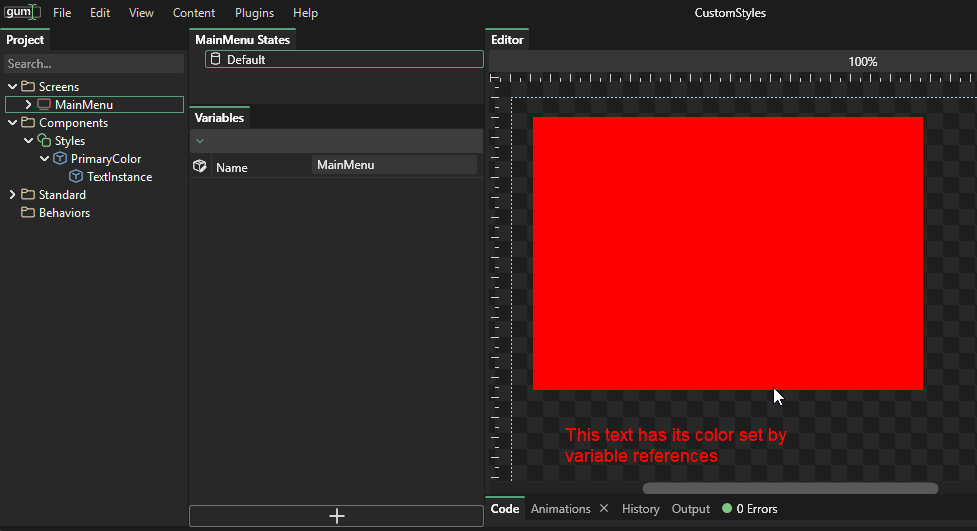The image size is (977, 531).
Task: Collapse the Screens folder
Action: (12, 87)
